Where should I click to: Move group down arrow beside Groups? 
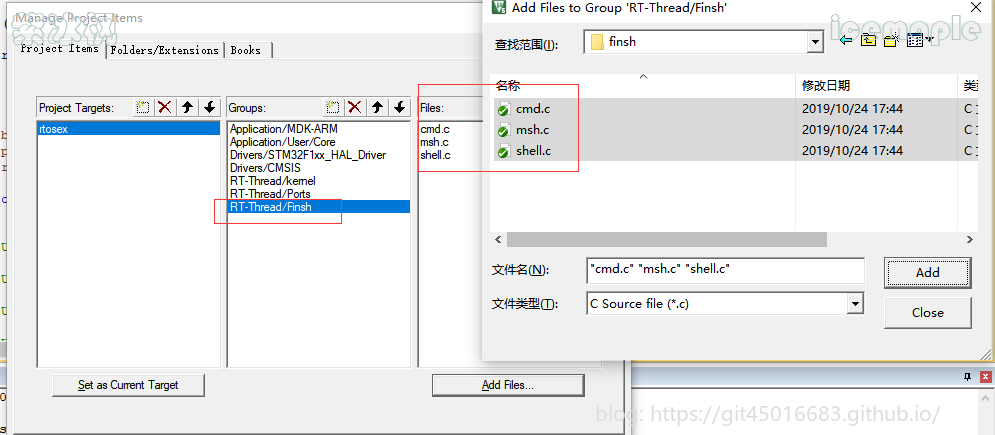point(400,107)
